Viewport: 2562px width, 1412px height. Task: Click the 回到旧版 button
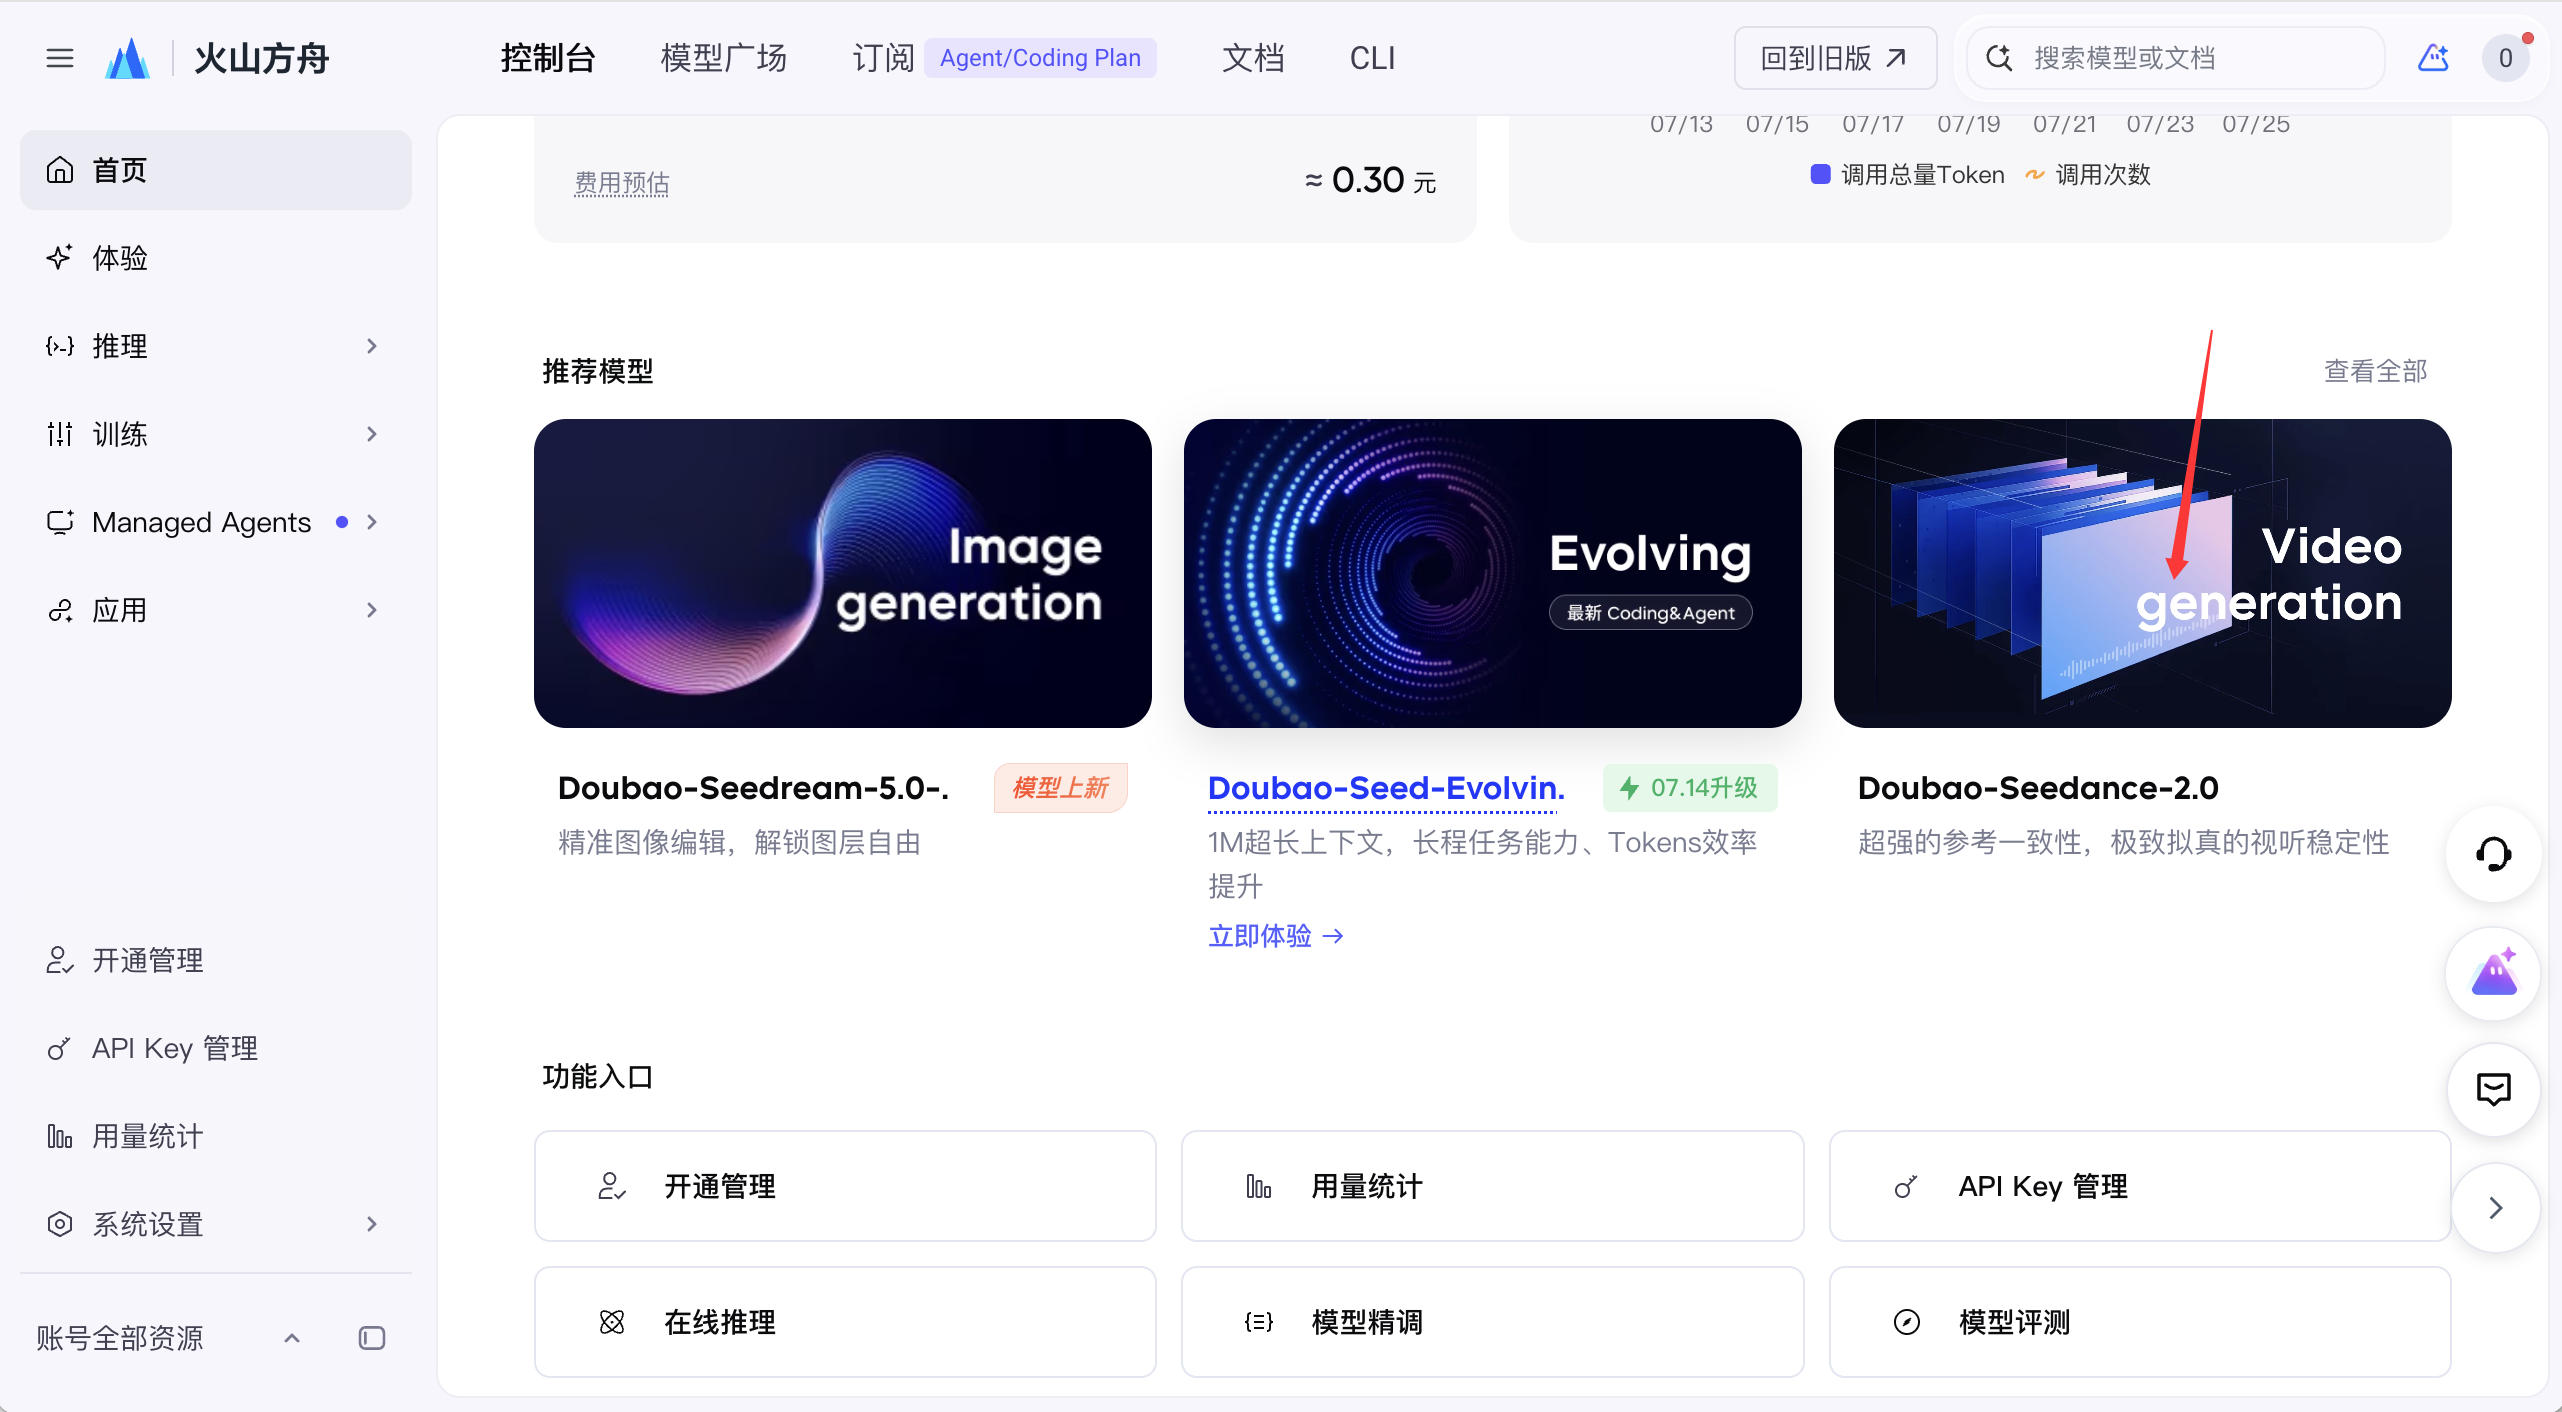pyautogui.click(x=1835, y=58)
